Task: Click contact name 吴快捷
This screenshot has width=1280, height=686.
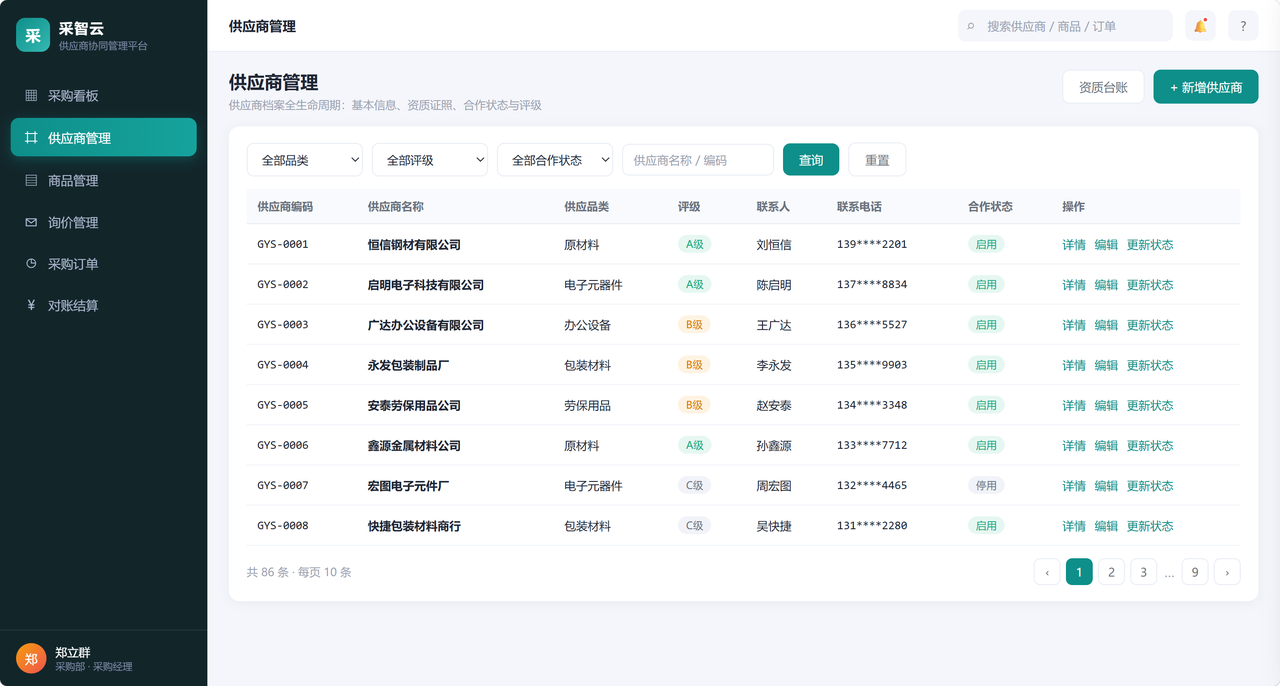Action: tap(774, 526)
